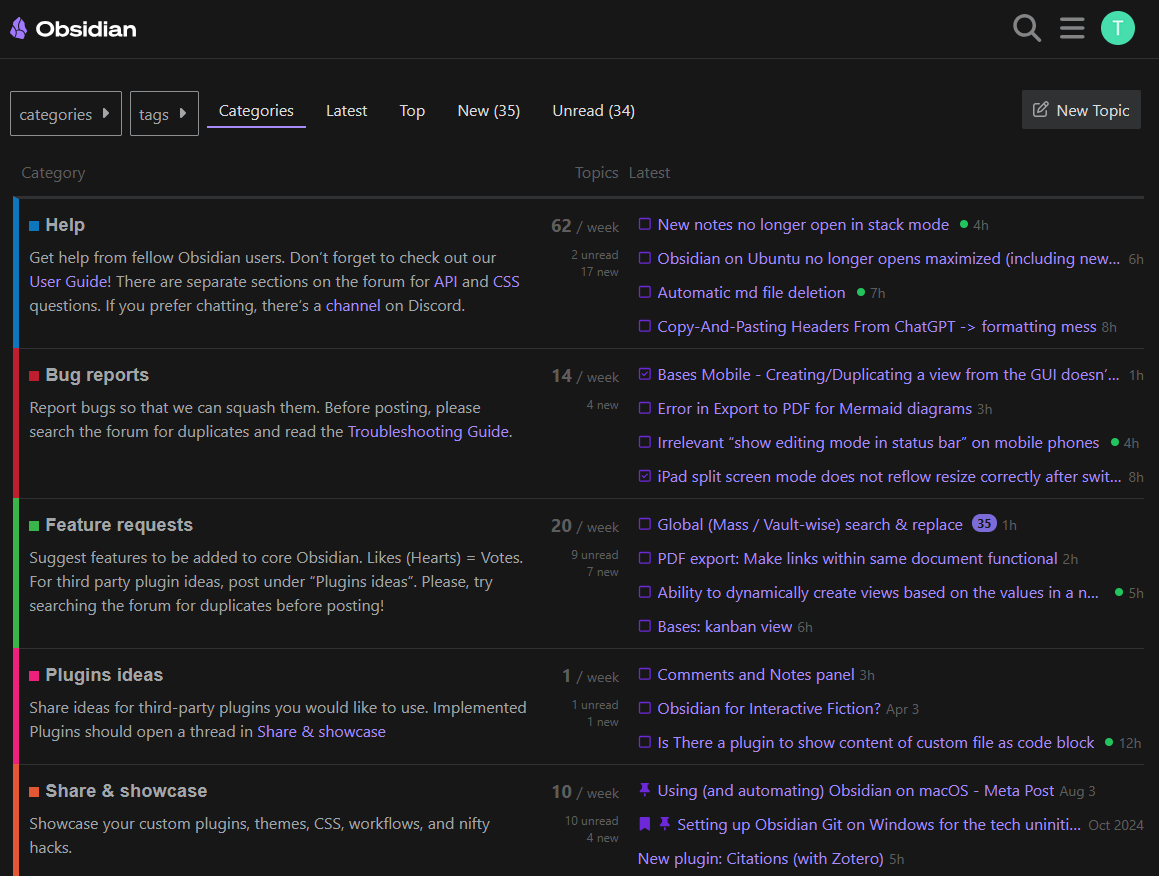This screenshot has height=876, width=1159.
Task: Switch to the Latest tab
Action: click(346, 111)
